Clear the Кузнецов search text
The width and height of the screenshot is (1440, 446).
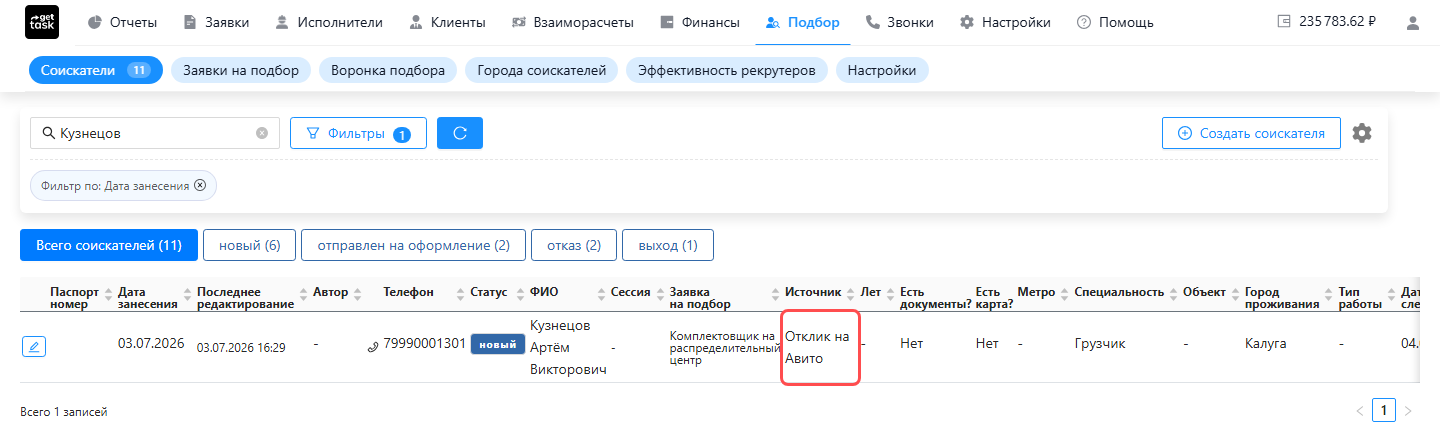click(x=262, y=133)
